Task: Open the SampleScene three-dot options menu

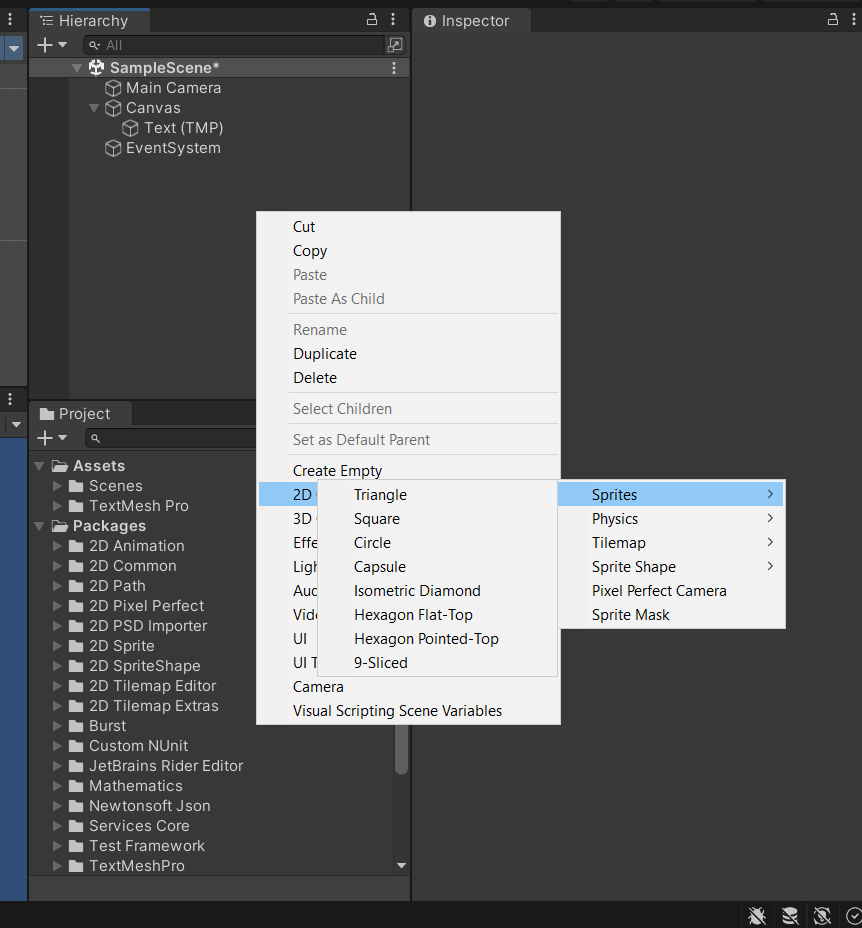Action: coord(394,68)
